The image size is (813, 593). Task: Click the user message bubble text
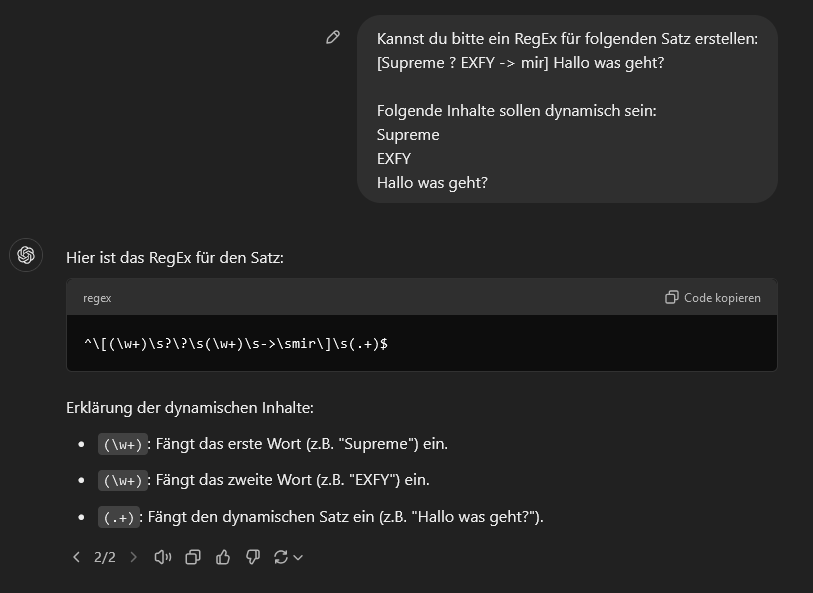567,62
